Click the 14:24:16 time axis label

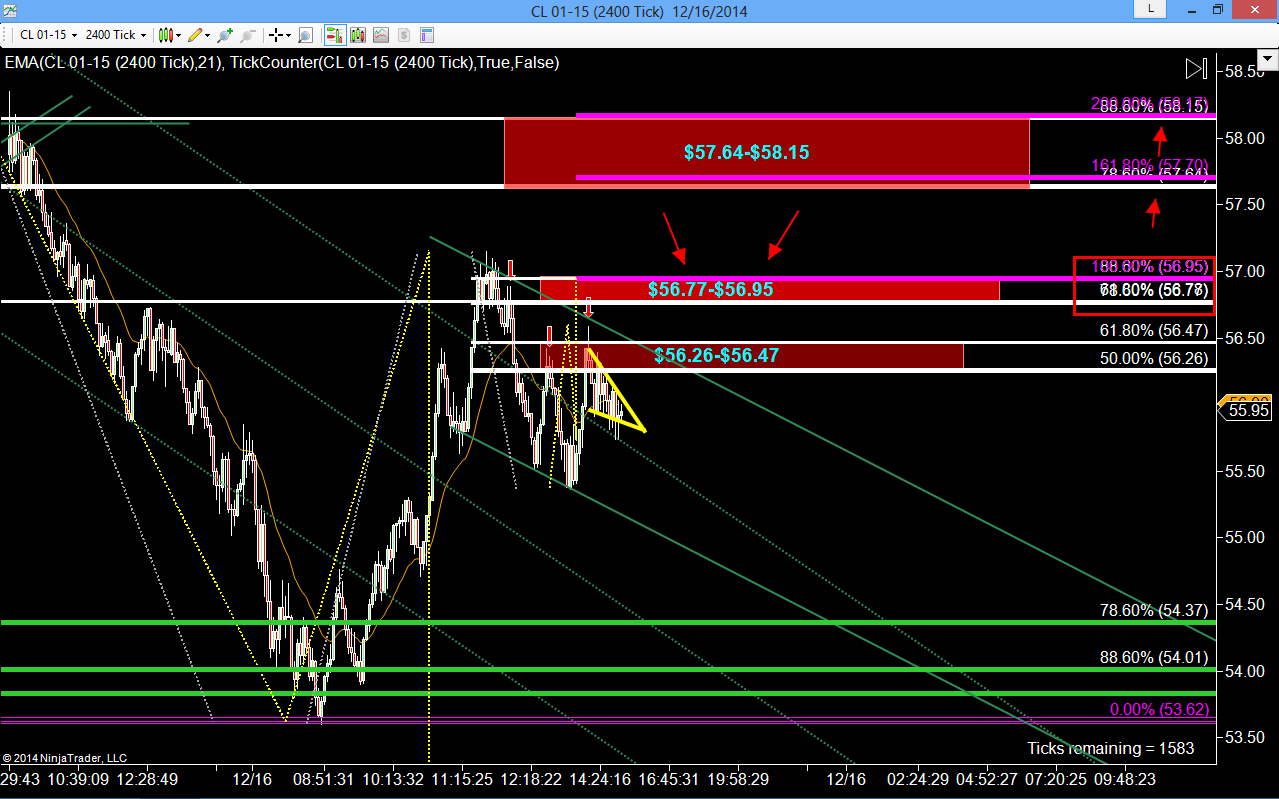(599, 778)
